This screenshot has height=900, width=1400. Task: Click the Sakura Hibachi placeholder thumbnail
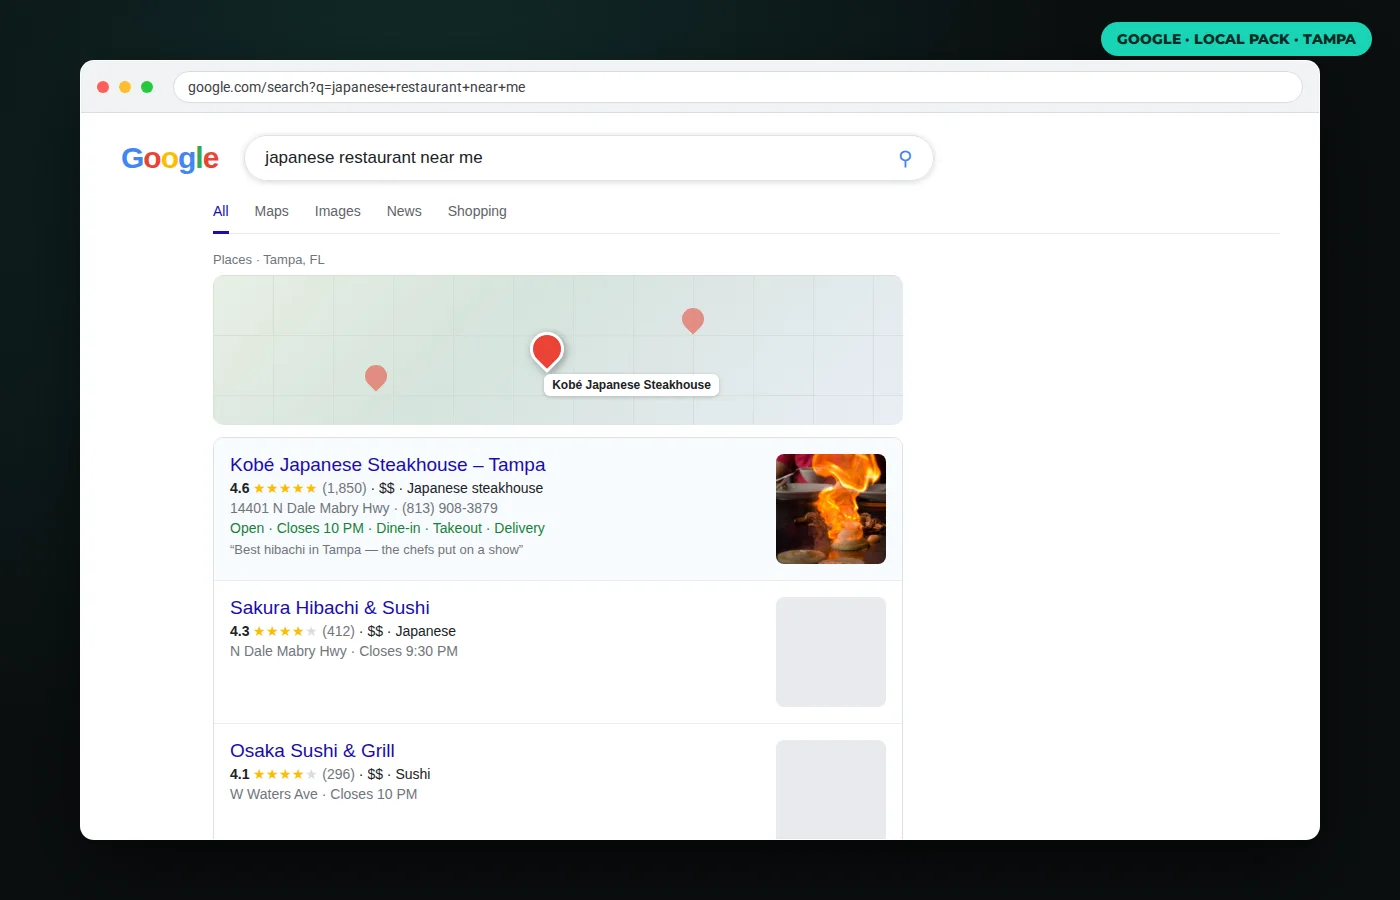831,652
